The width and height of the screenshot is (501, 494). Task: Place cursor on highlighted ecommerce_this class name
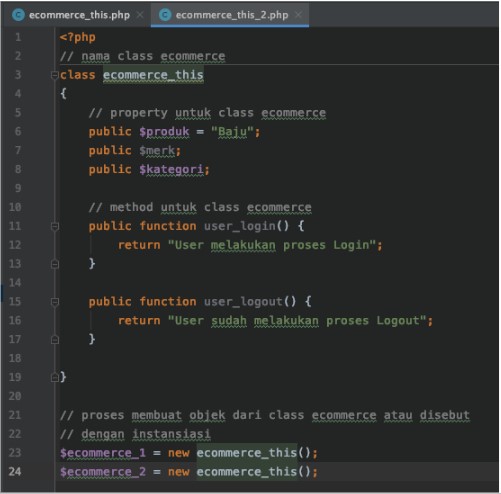153,75
